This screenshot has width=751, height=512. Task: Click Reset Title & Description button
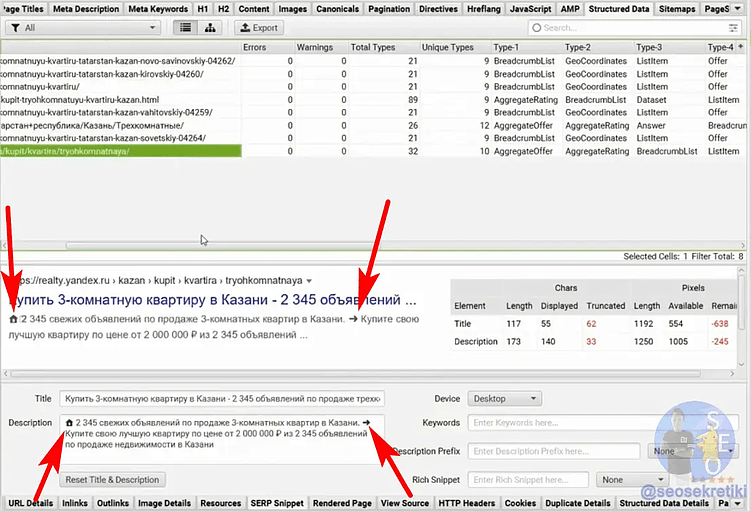(112, 479)
